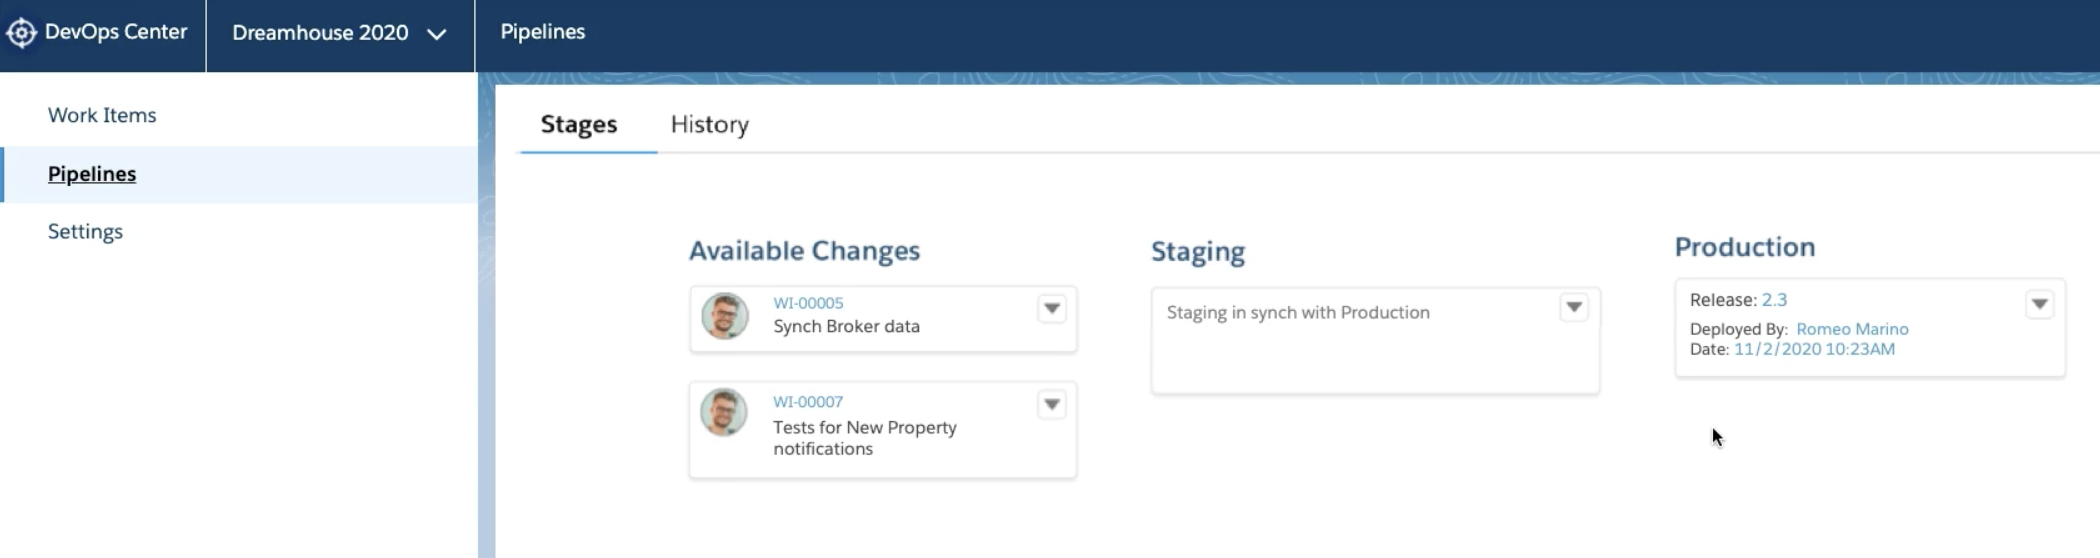Open Romeo Marino's profile link
The height and width of the screenshot is (558, 2100).
click(1852, 329)
